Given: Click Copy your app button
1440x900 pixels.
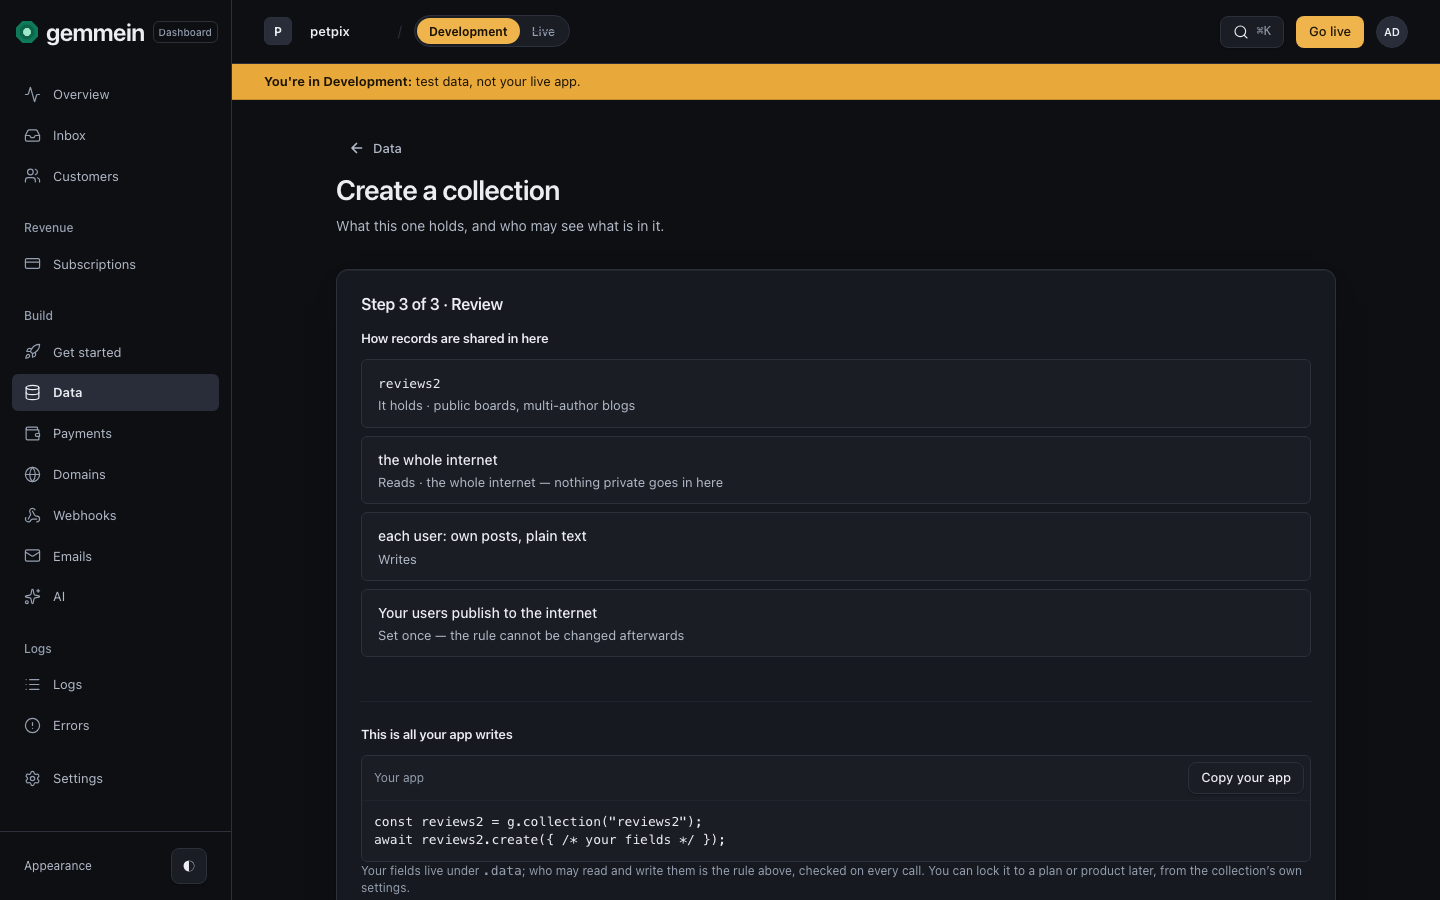Looking at the screenshot, I should point(1246,778).
